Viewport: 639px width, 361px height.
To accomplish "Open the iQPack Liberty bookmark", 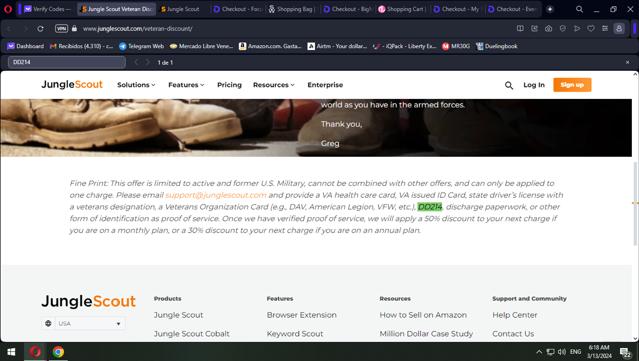I will (x=405, y=46).
